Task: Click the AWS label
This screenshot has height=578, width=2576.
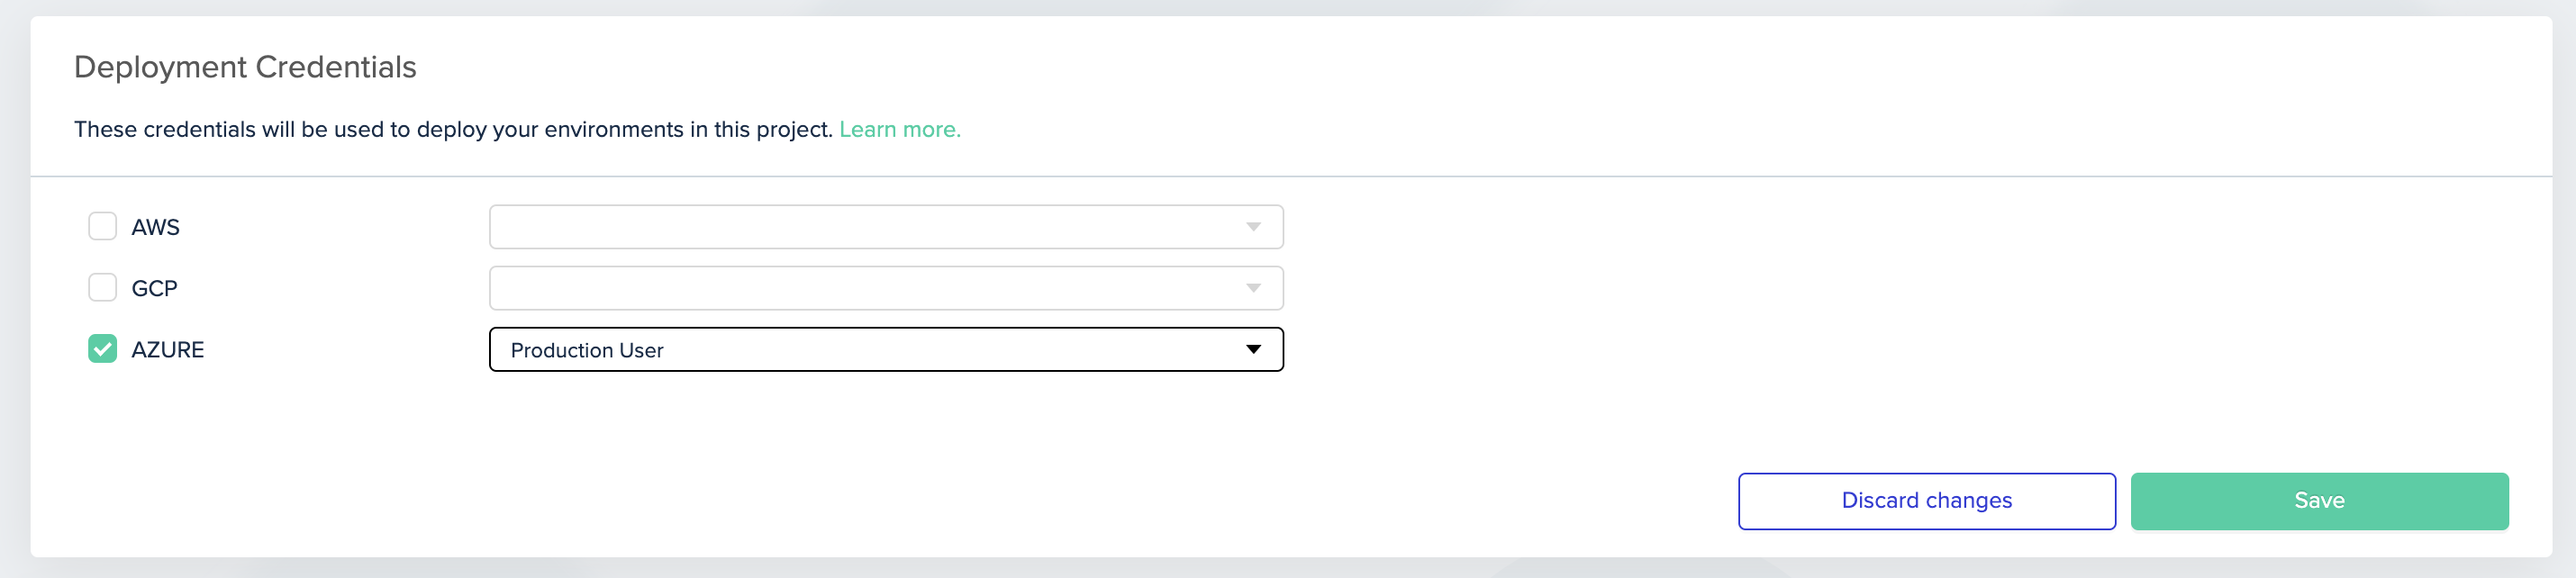Action: [x=156, y=226]
